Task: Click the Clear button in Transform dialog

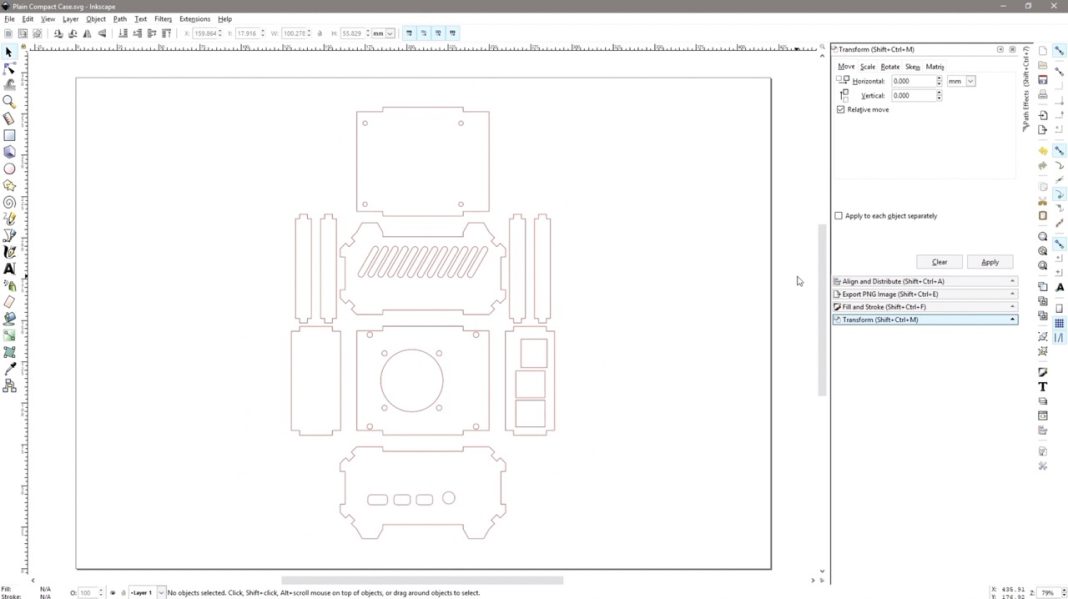Action: point(938,261)
